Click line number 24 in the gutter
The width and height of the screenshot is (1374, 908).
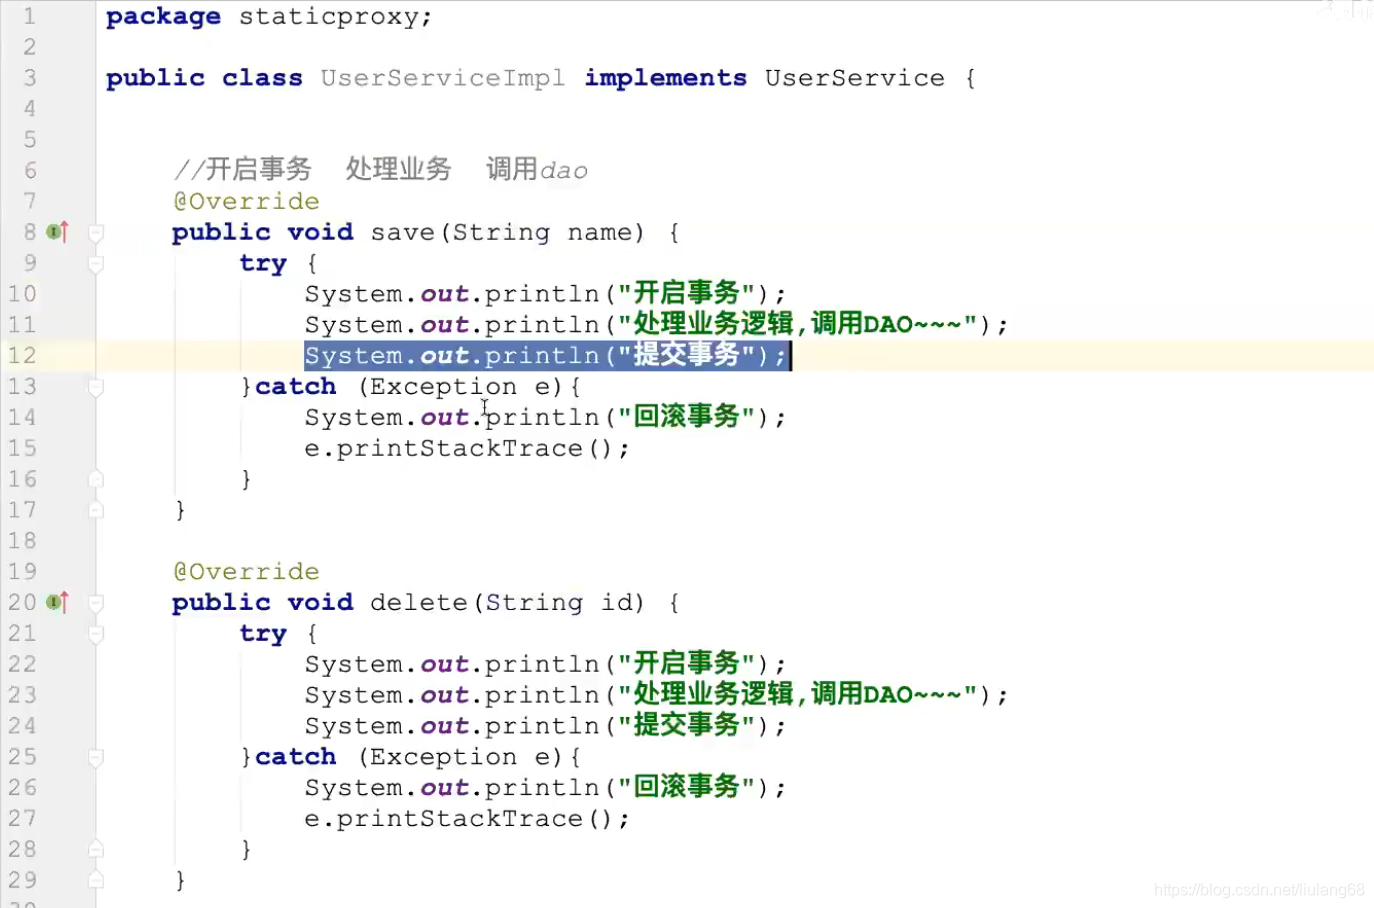[22, 725]
